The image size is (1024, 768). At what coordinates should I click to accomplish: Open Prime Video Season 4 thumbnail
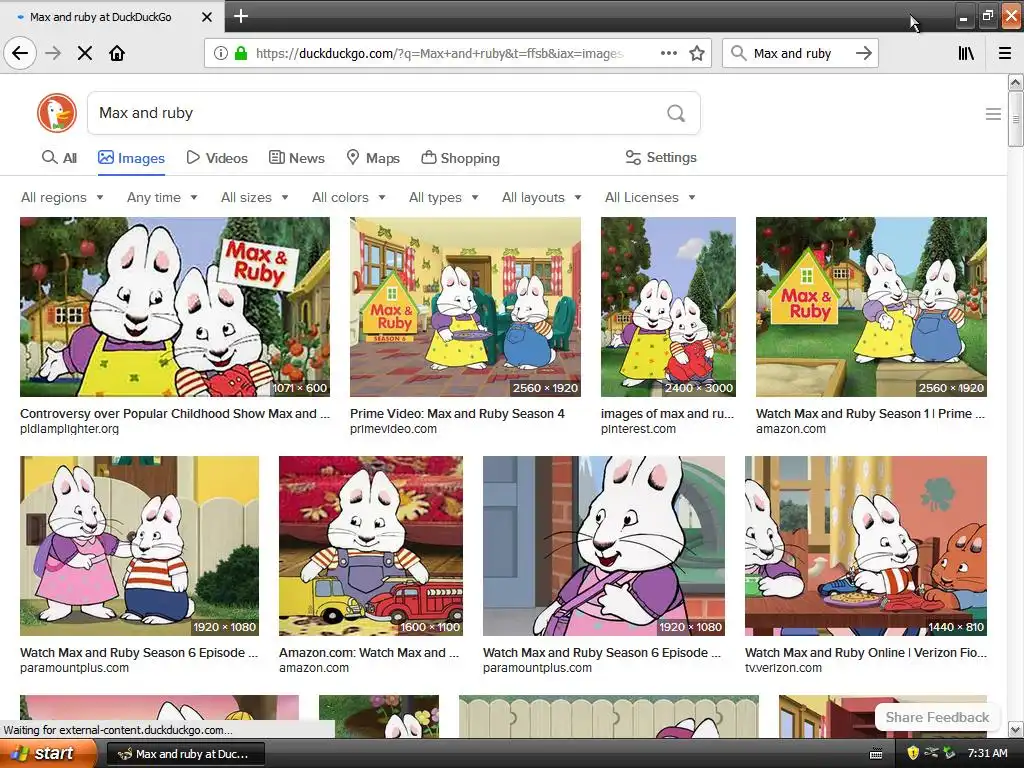coord(465,307)
